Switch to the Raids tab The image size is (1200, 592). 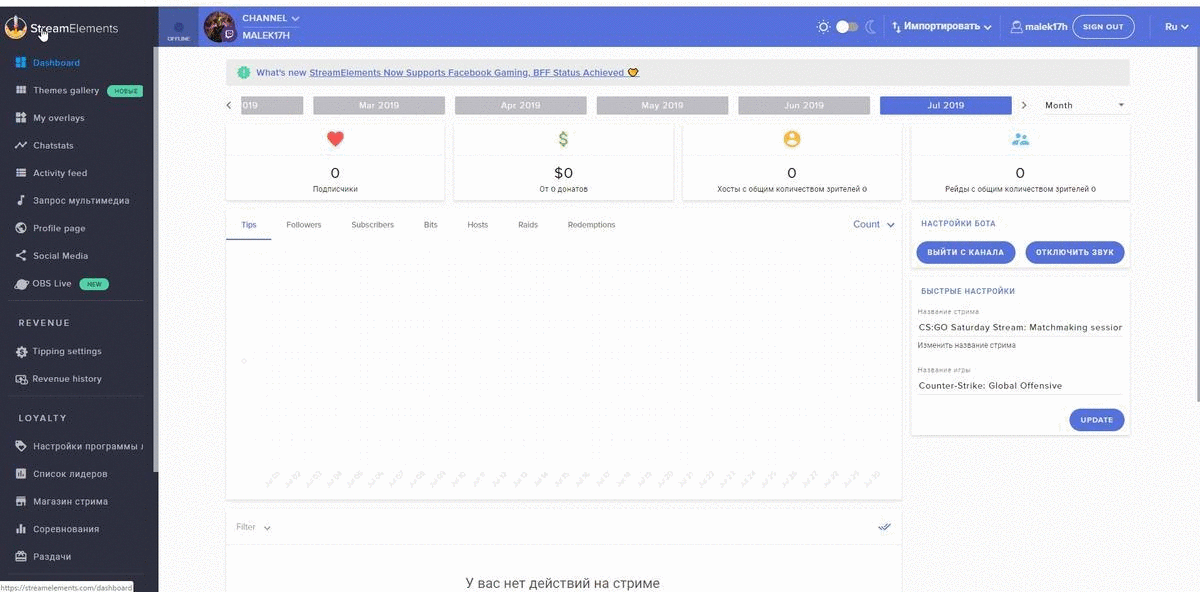(x=528, y=225)
